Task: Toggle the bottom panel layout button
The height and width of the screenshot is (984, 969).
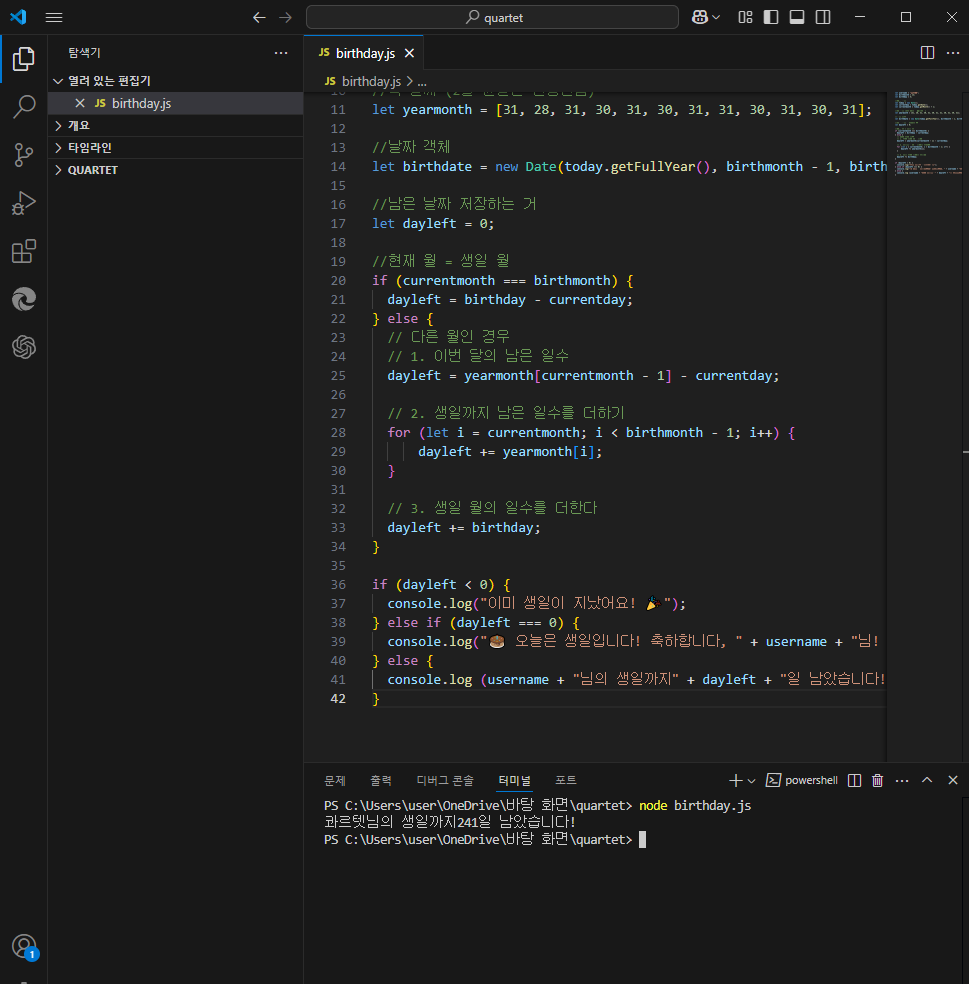Action: point(797,17)
